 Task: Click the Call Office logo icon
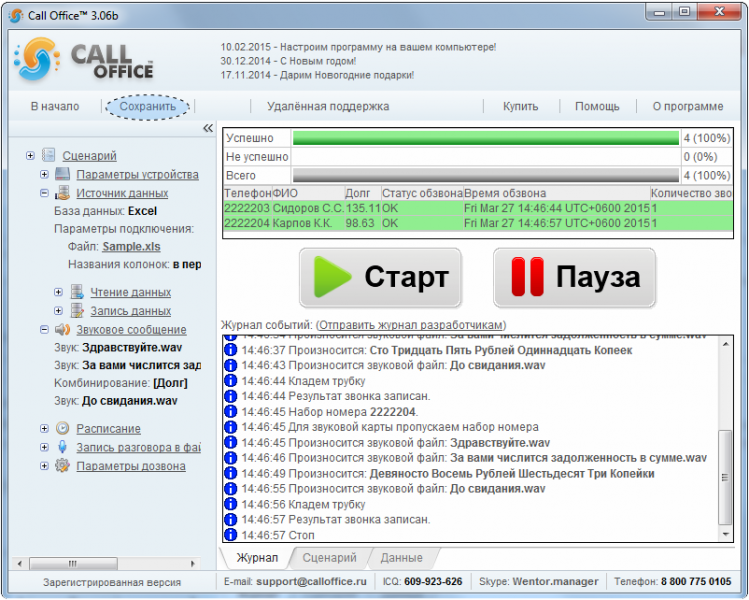[37, 59]
